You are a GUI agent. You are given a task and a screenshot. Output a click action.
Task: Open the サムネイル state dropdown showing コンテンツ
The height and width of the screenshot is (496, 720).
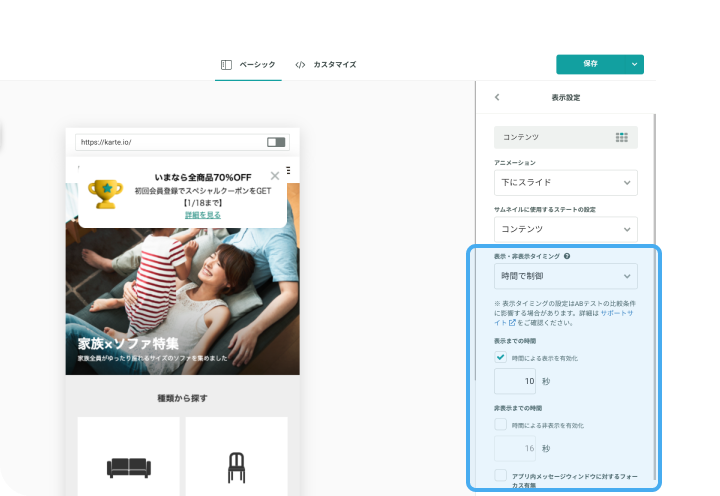click(x=566, y=229)
